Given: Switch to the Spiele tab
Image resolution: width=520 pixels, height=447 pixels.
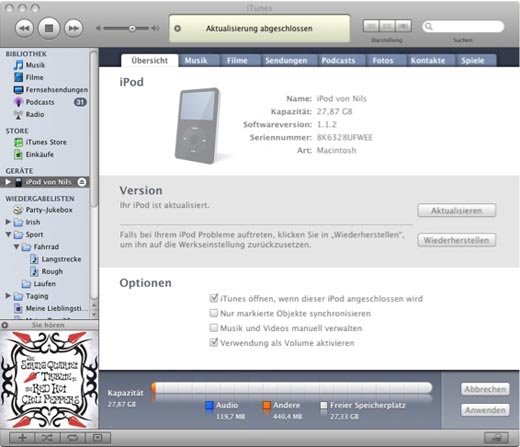Looking at the screenshot, I should [x=473, y=61].
